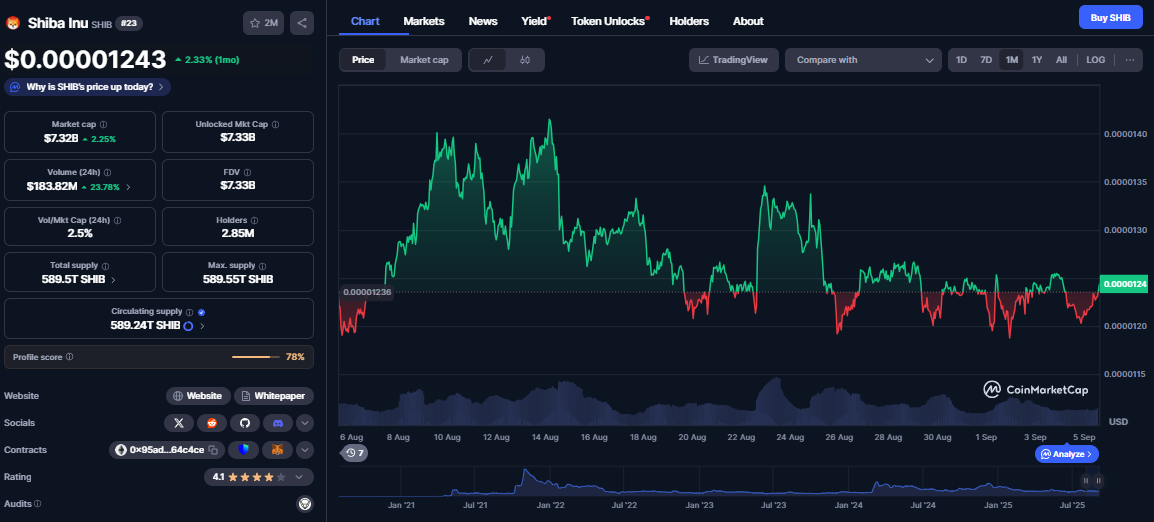Expand Total supply 589.5T SHIB arrow
Image resolution: width=1154 pixels, height=522 pixels.
tap(113, 280)
